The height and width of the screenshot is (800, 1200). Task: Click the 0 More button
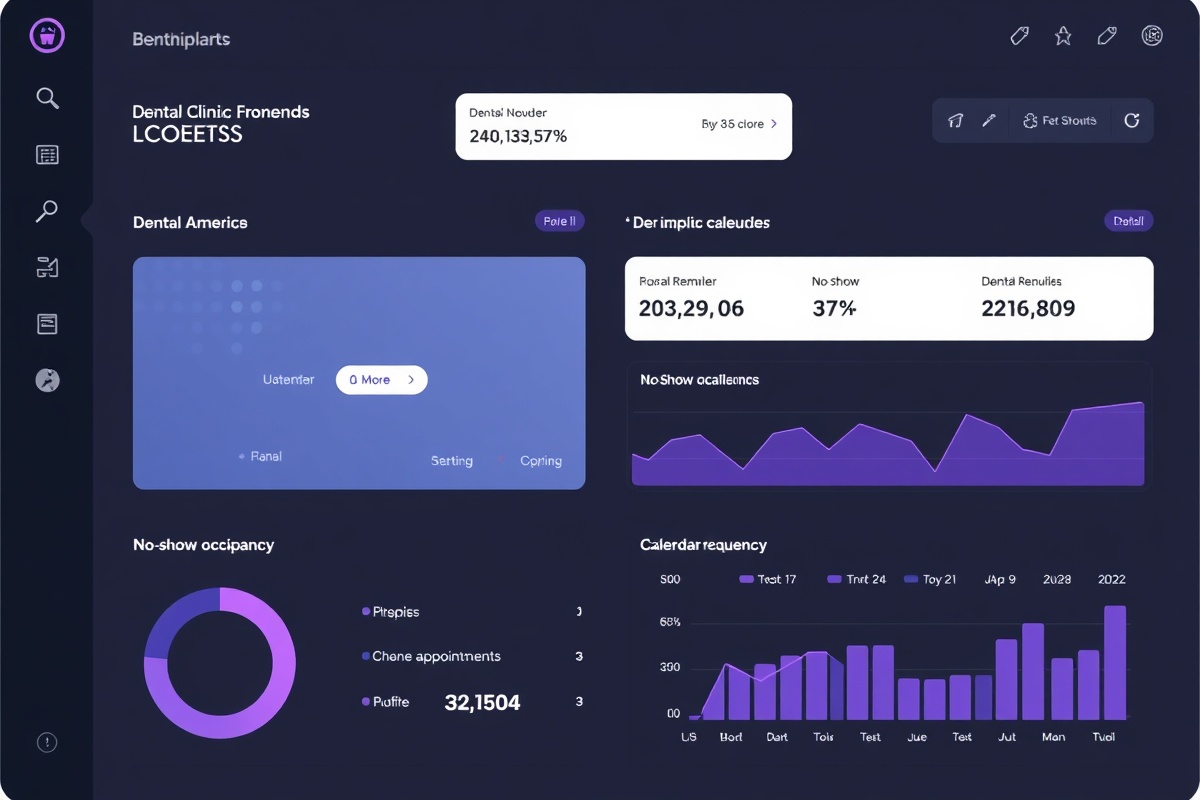381,380
